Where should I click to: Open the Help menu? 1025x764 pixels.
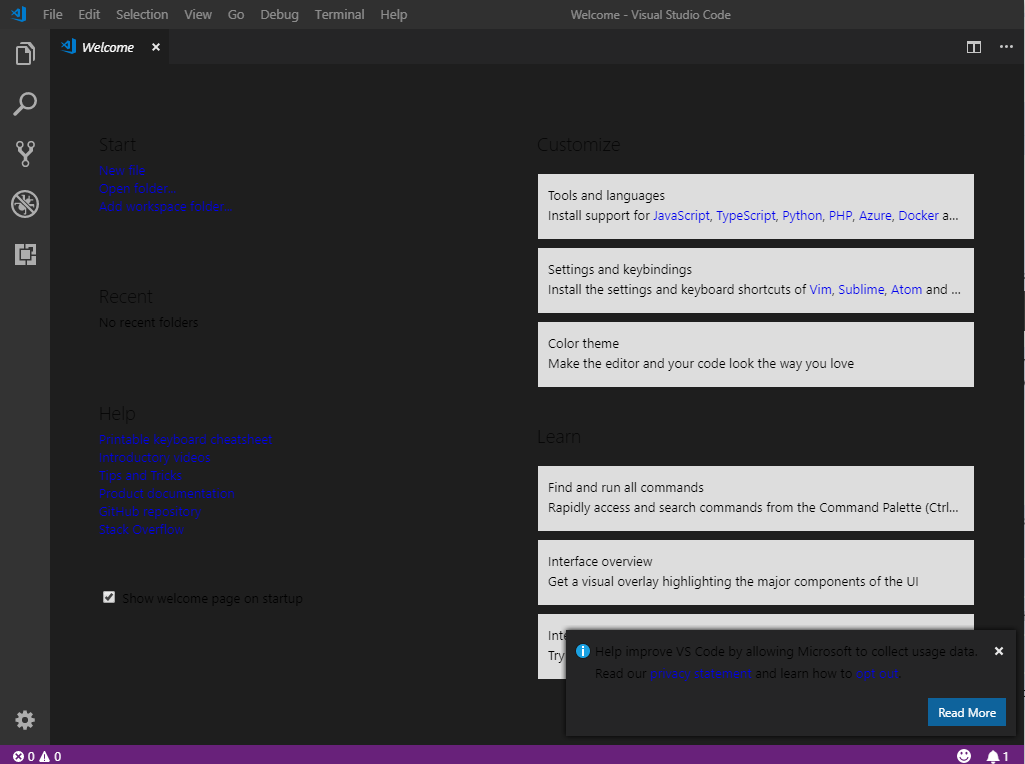394,14
